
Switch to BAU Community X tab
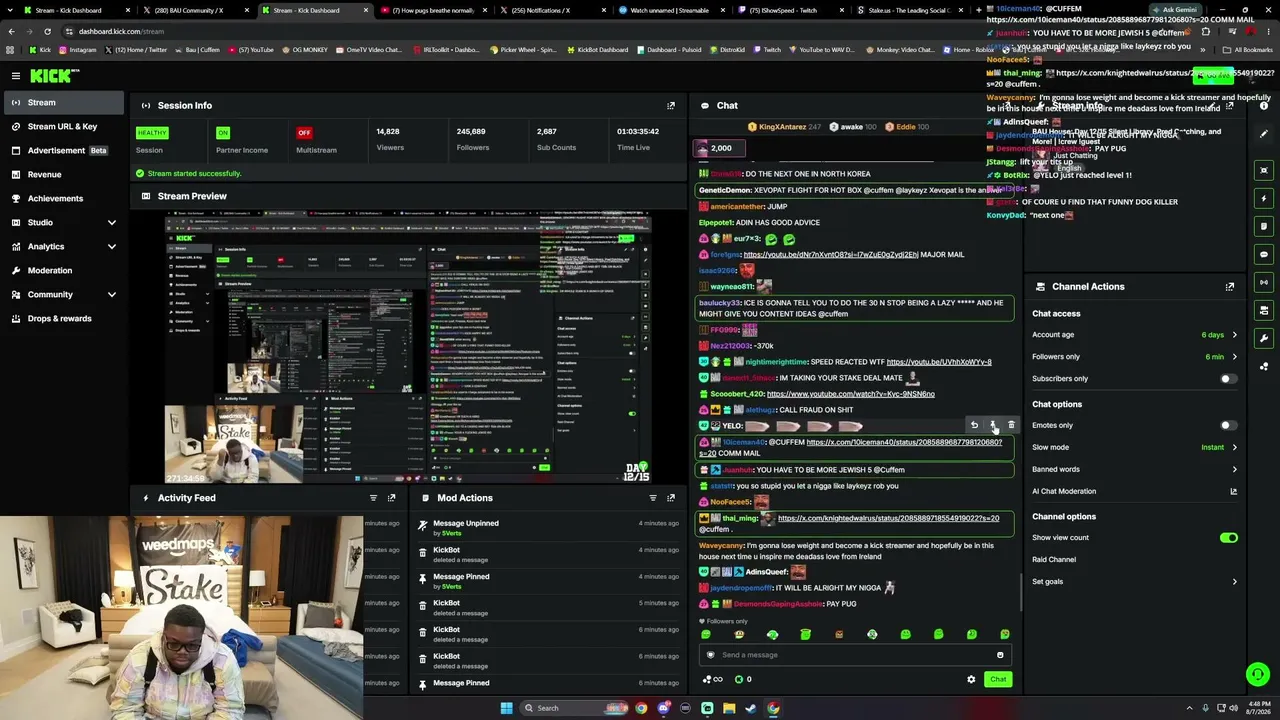[x=195, y=10]
